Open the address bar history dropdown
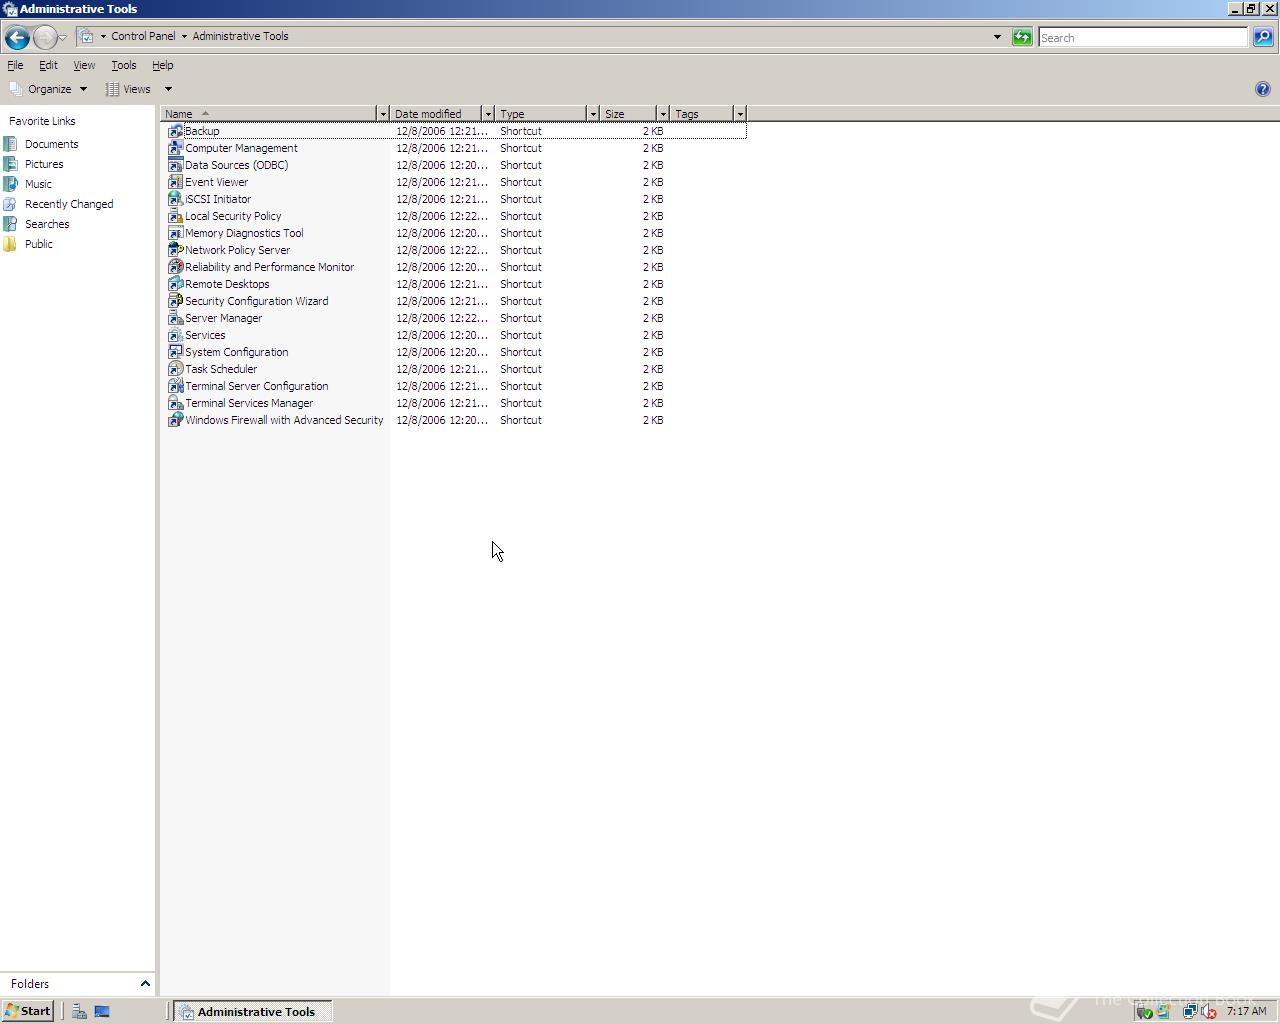Viewport: 1280px width, 1024px height. tap(997, 37)
